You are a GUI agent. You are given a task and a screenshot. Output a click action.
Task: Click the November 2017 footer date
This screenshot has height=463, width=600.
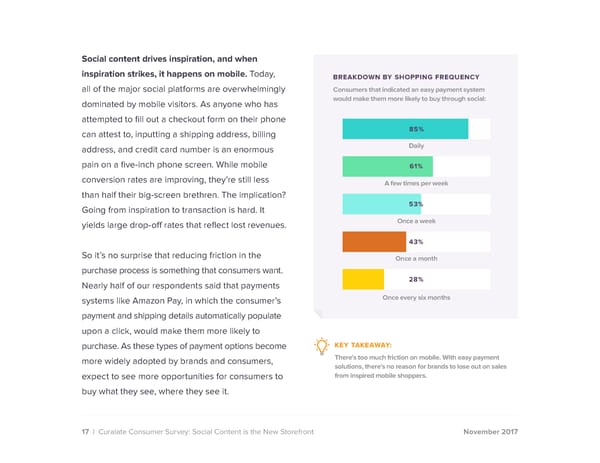pyautogui.click(x=500, y=430)
